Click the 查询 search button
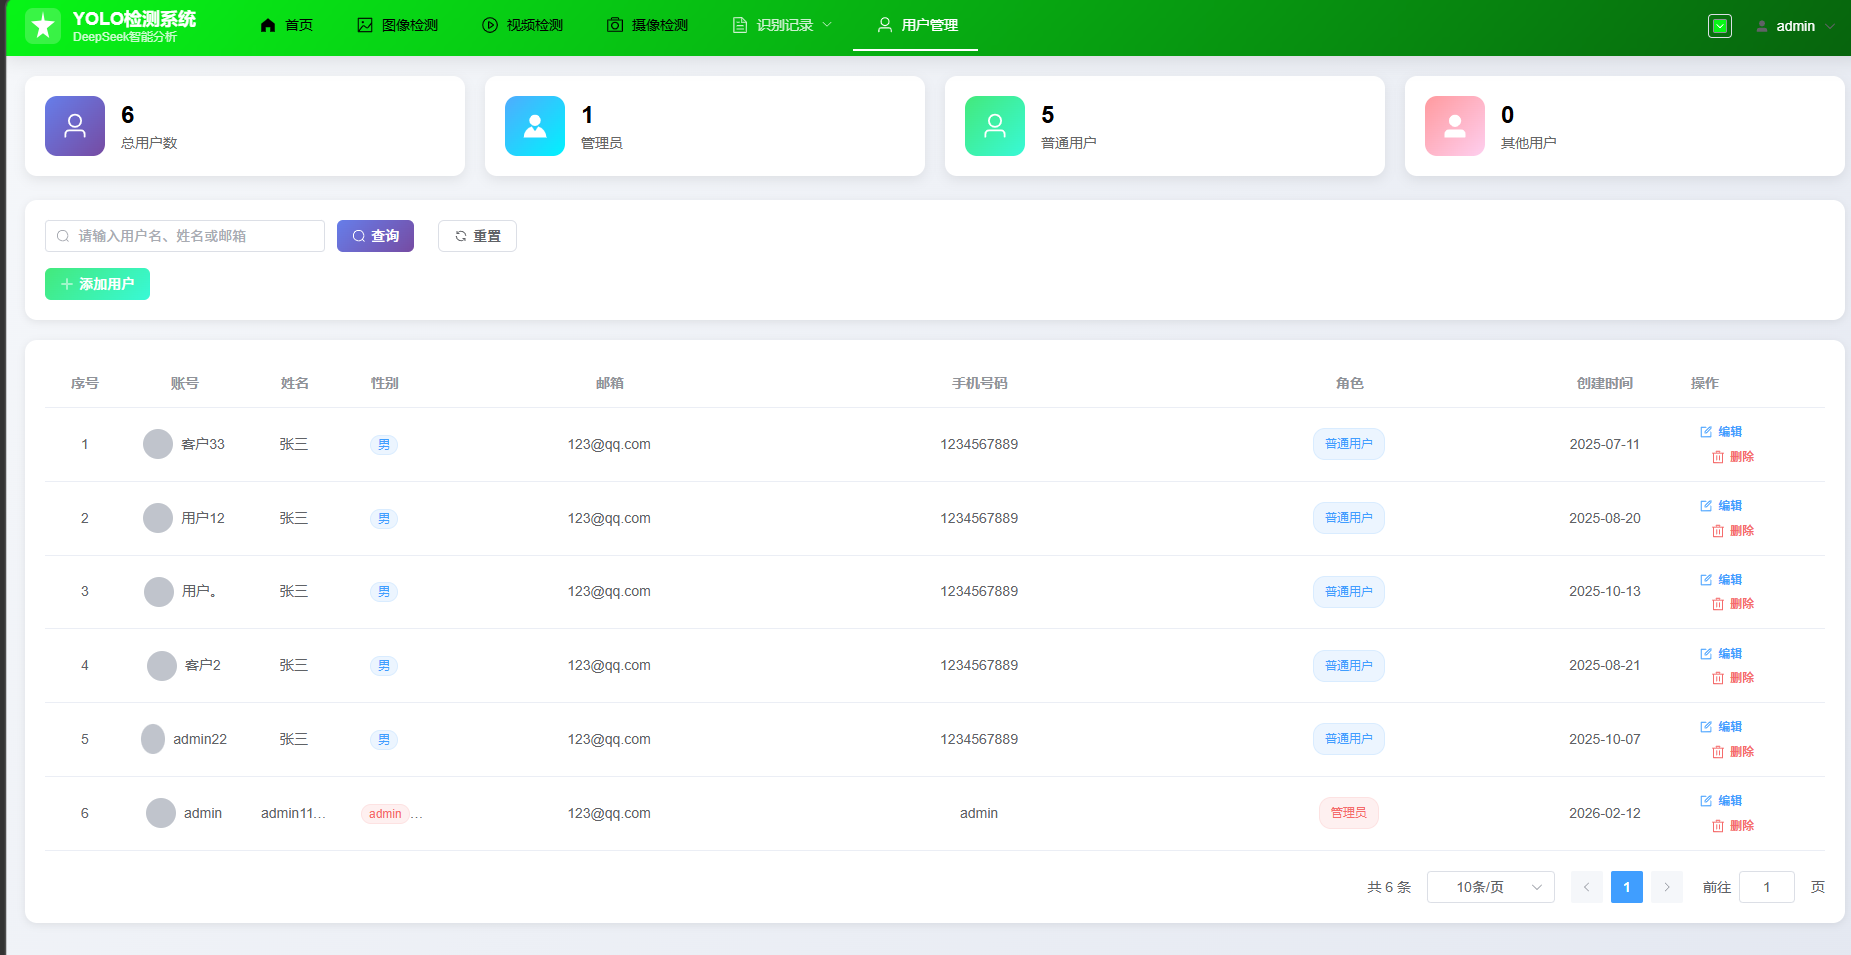 (x=375, y=236)
